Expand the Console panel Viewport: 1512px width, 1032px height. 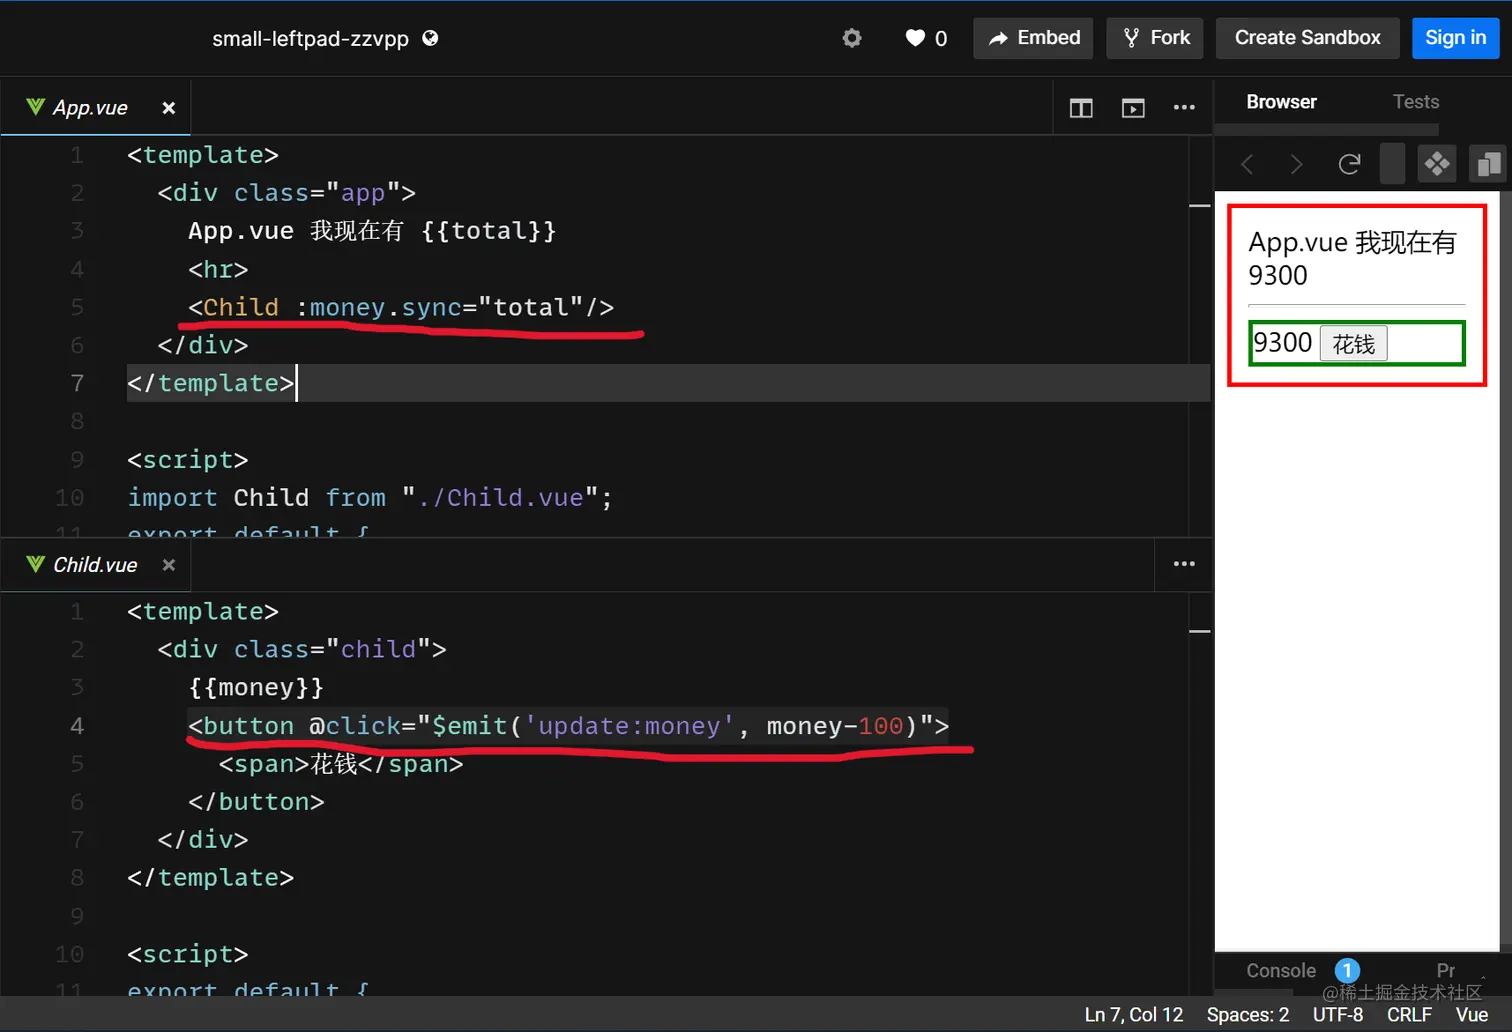tap(1280, 970)
